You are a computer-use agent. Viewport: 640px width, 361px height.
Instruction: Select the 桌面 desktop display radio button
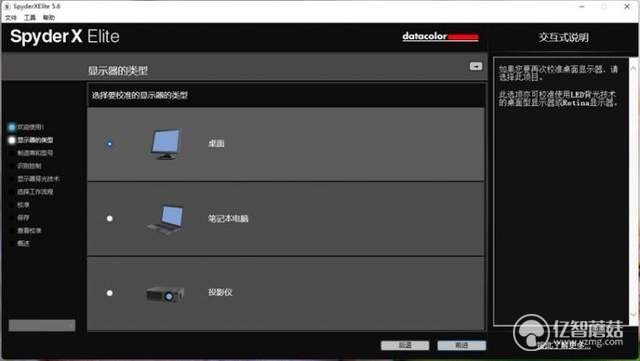(x=109, y=144)
